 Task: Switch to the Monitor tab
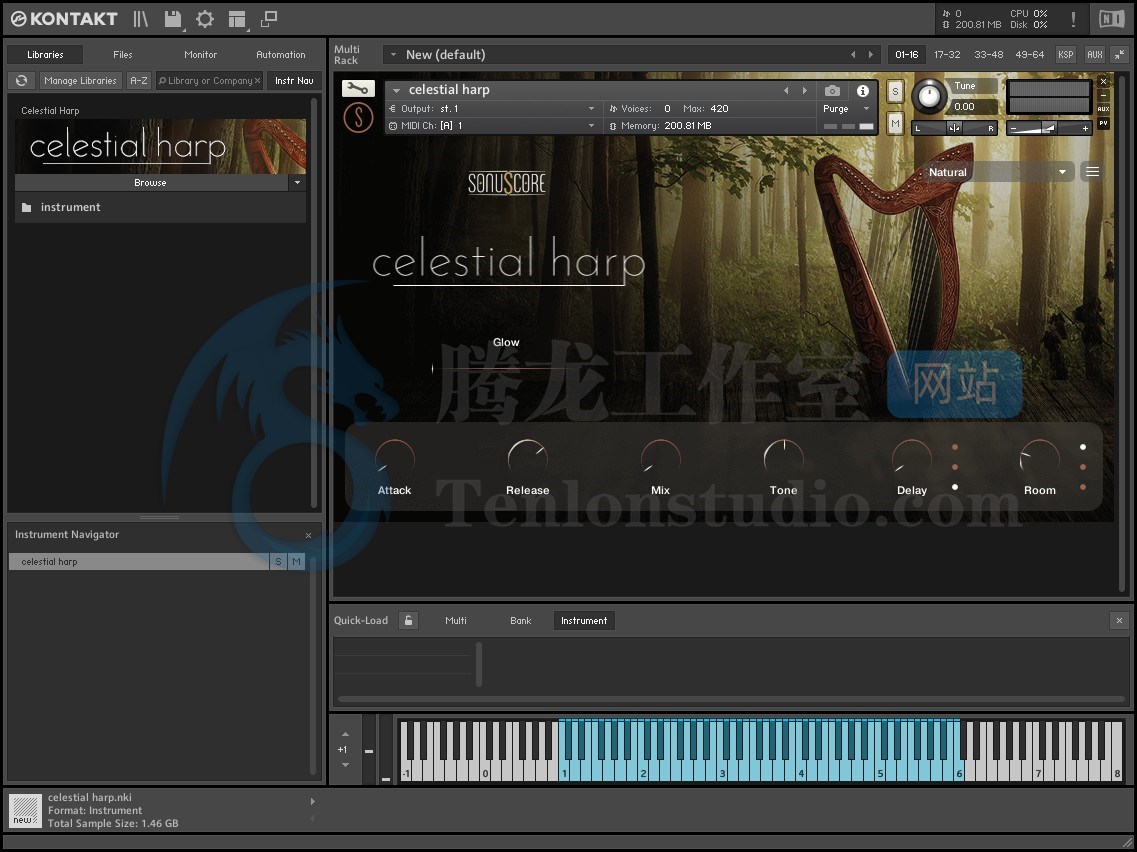(200, 54)
